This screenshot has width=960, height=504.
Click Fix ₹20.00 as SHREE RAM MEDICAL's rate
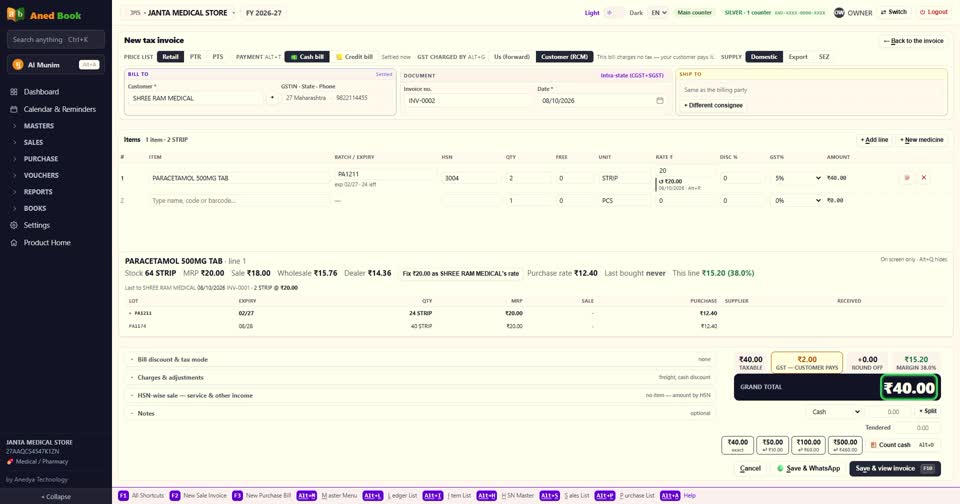tap(460, 274)
